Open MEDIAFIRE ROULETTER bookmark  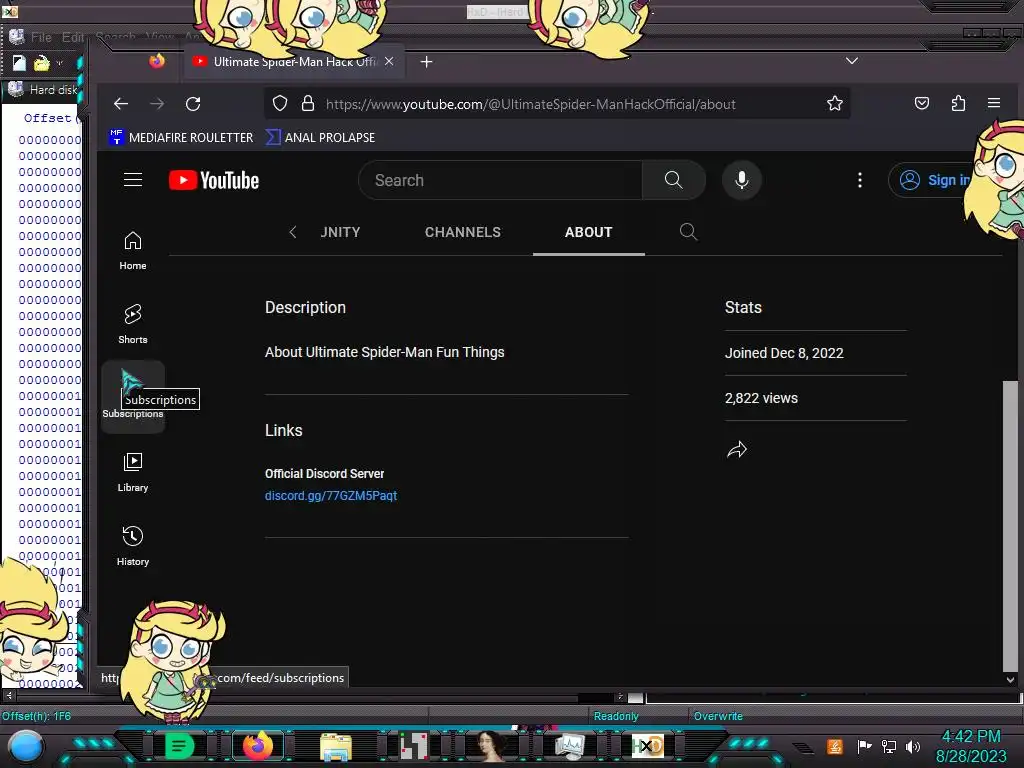click(x=182, y=138)
